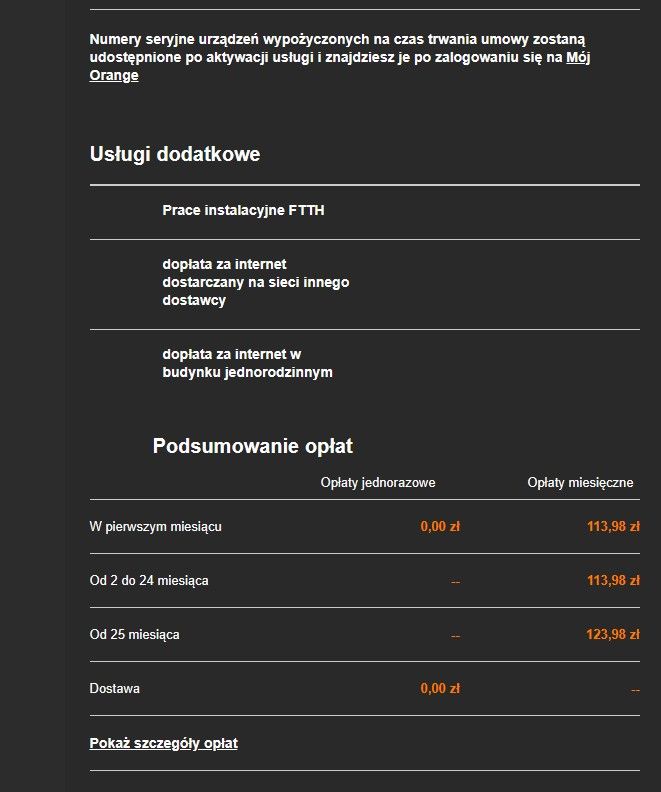Image resolution: width=661 pixels, height=792 pixels.
Task: Click the Usługi dodatkowe heading
Action: coord(175,154)
